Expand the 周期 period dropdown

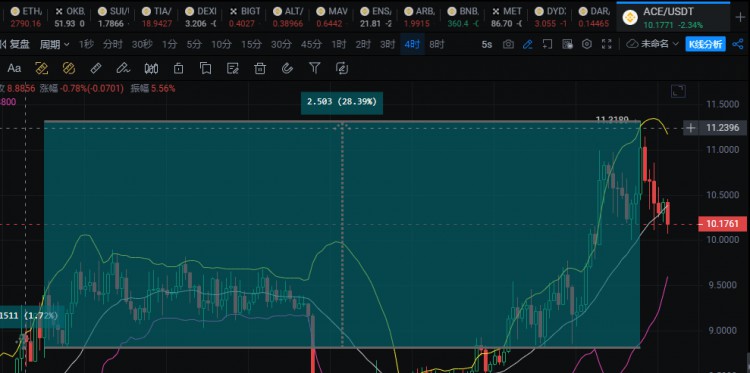(x=54, y=45)
